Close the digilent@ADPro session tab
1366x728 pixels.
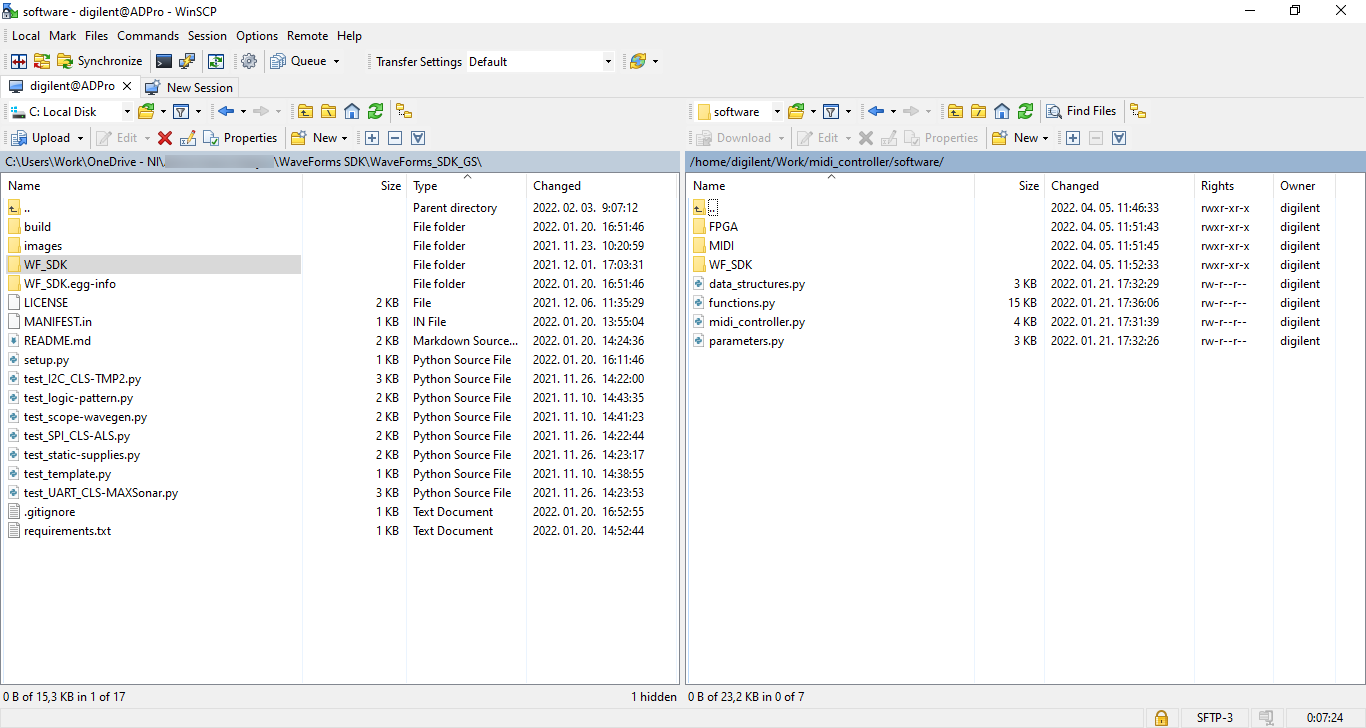127,86
